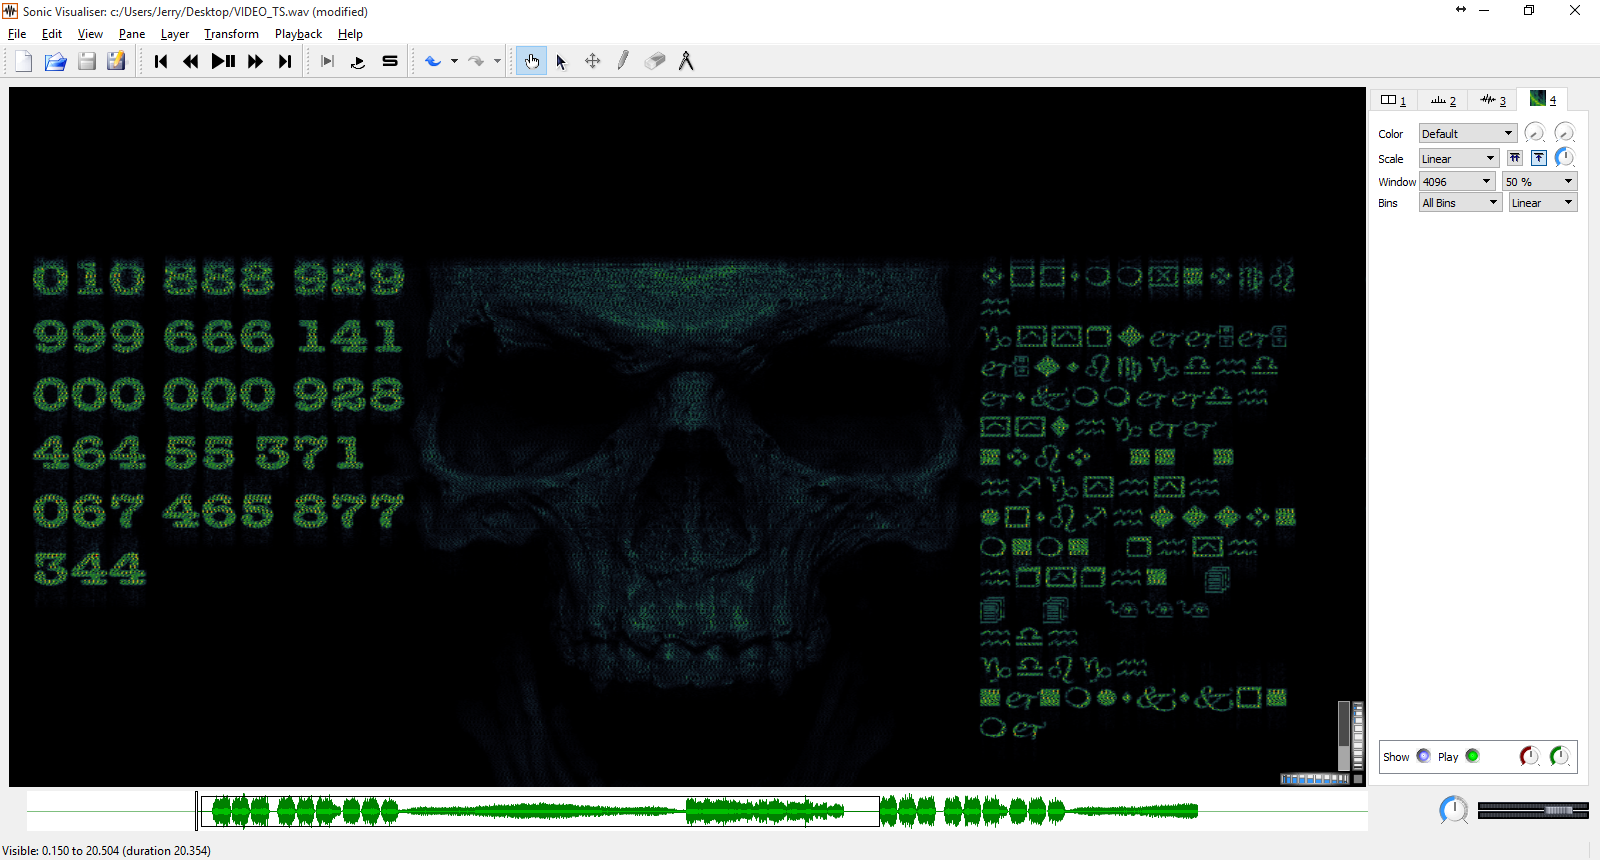Open the All Bins dropdown
The height and width of the screenshot is (860, 1600).
coord(1460,202)
